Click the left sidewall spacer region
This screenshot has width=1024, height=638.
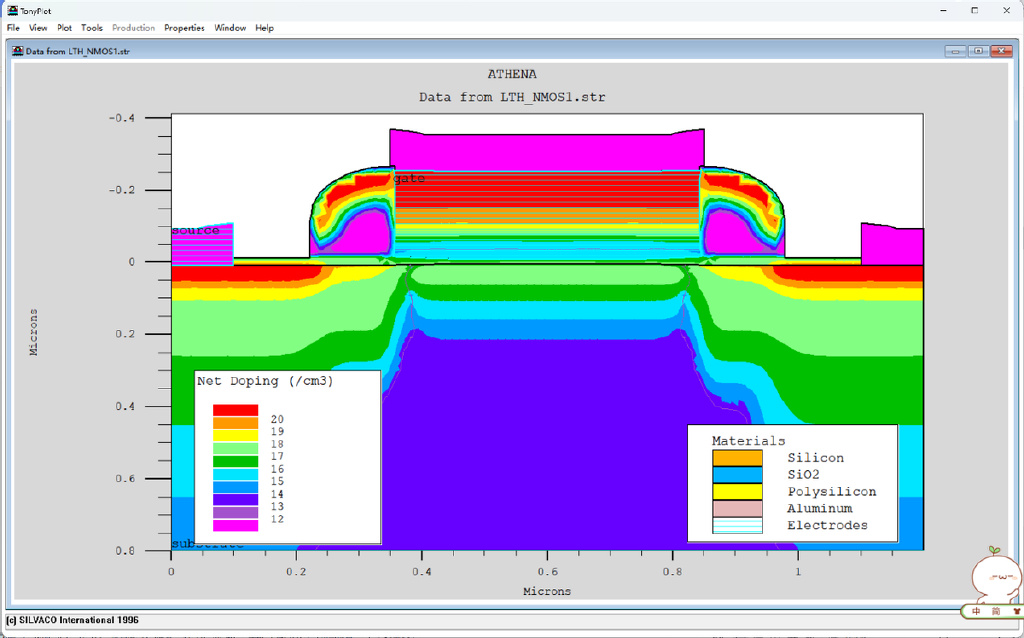pyautogui.click(x=351, y=212)
